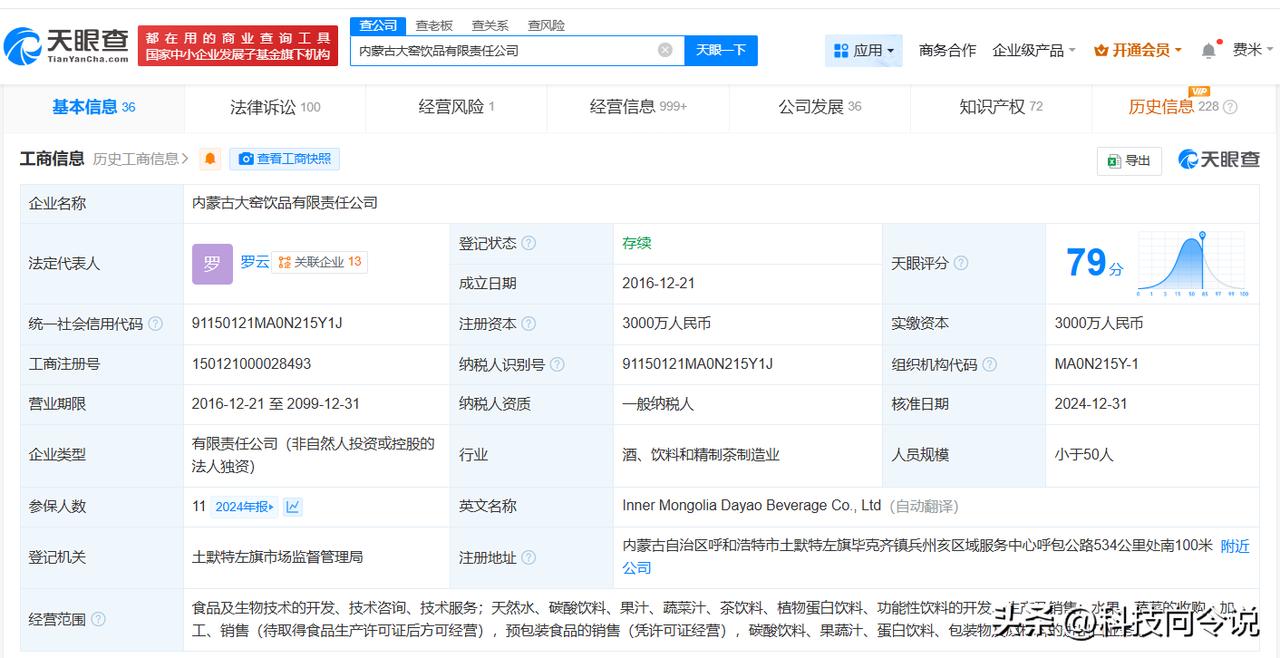Click the 导出 Excel export button
1280x658 pixels.
pyautogui.click(x=1129, y=160)
